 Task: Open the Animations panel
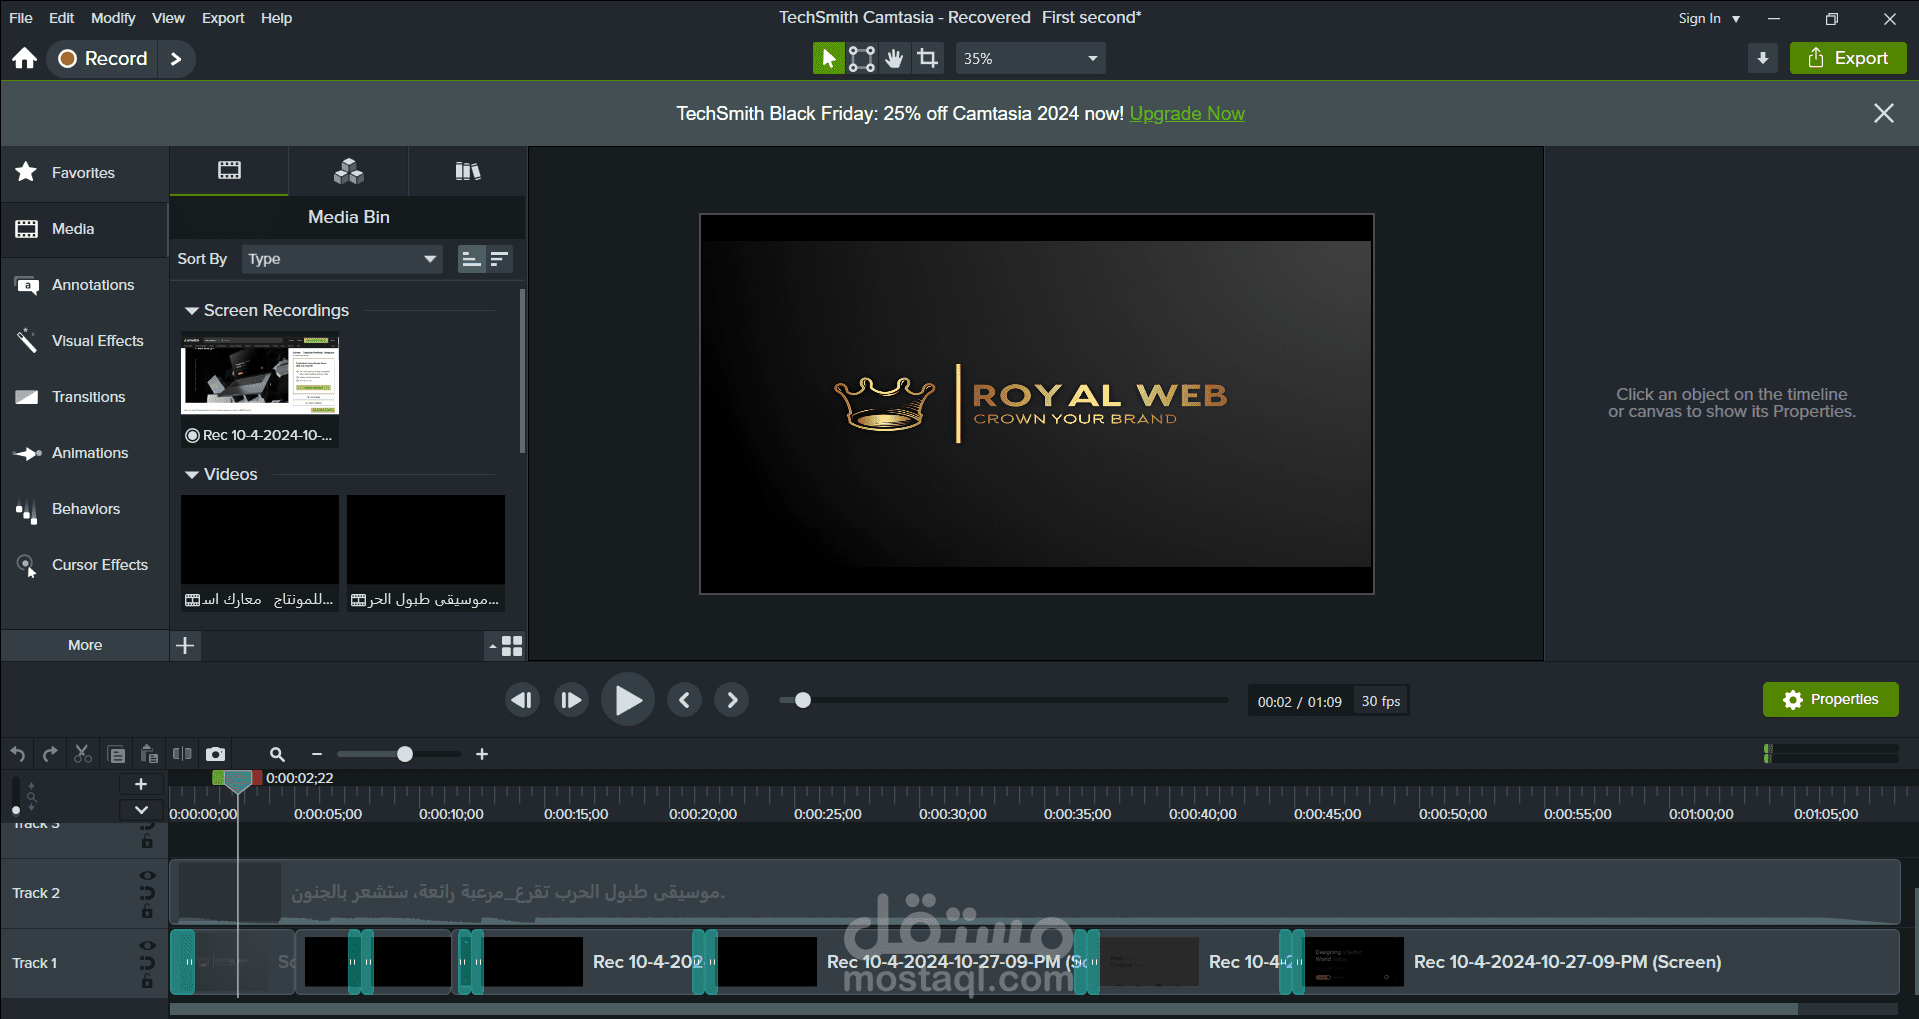tap(84, 453)
